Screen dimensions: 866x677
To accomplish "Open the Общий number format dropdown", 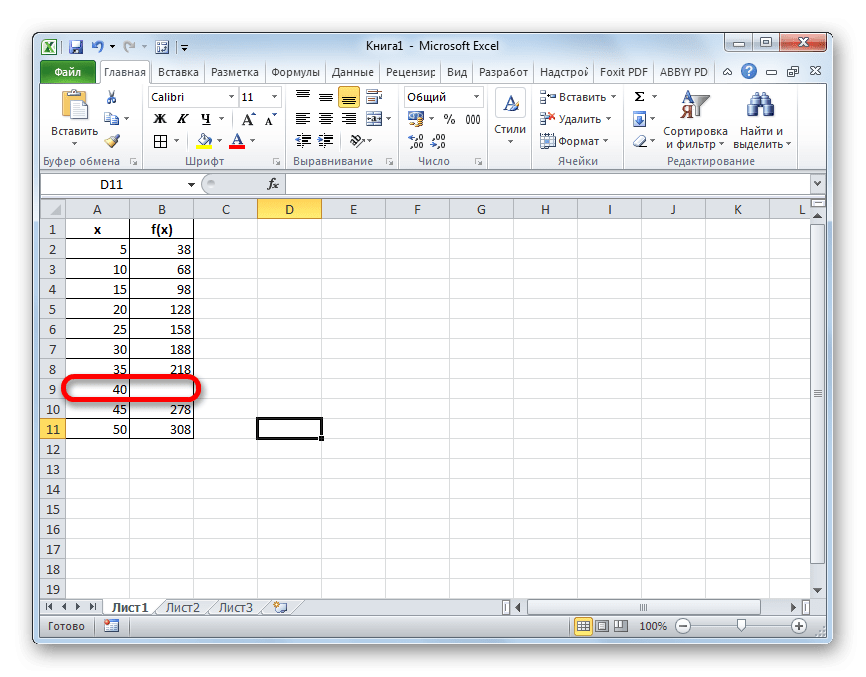I will (476, 97).
